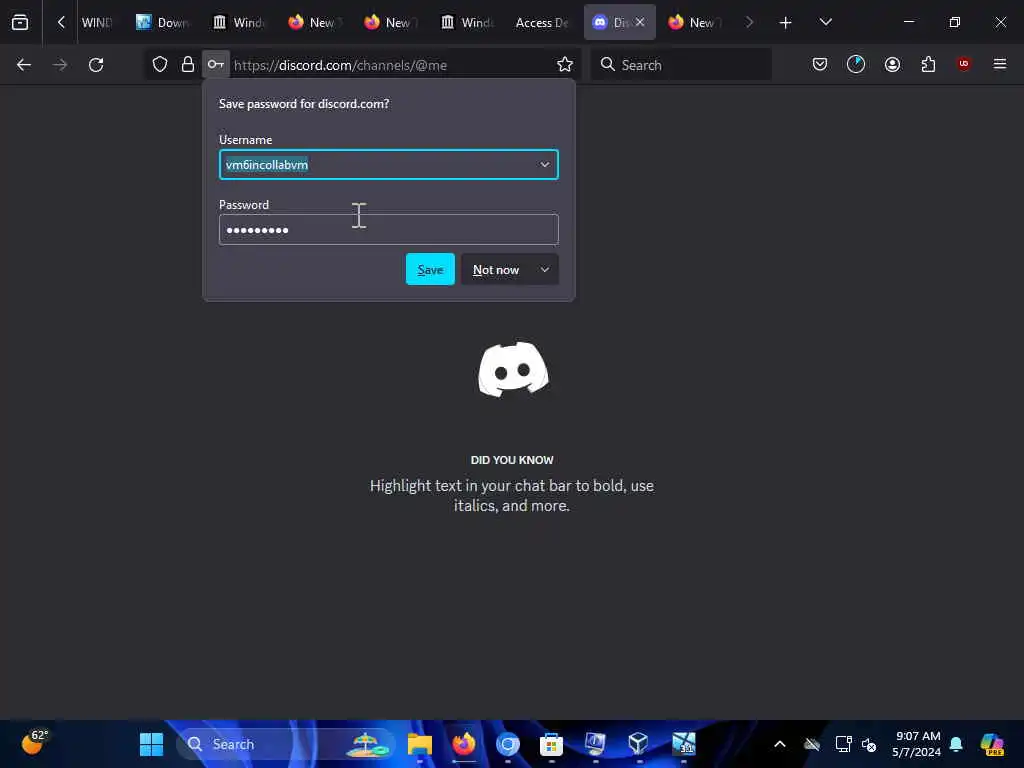Open the circular timer extension icon
The height and width of the screenshot is (768, 1024).
coord(856,64)
